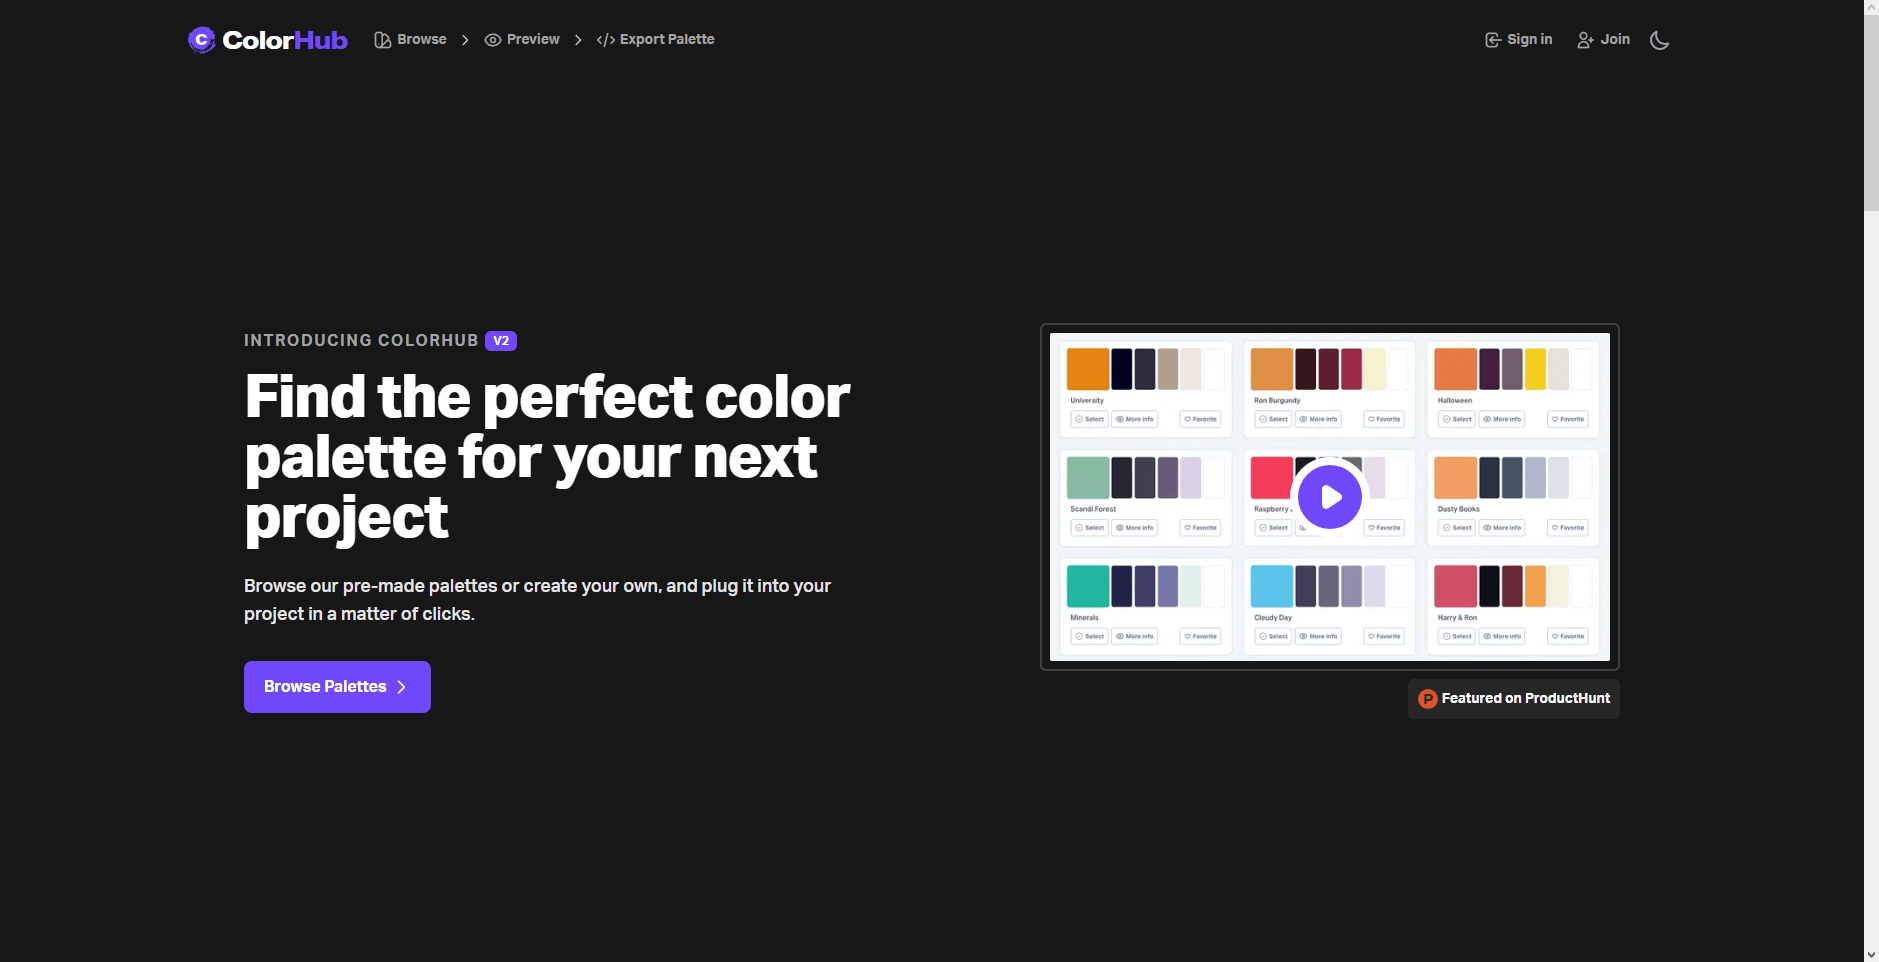The width and height of the screenshot is (1879, 962).
Task: Click the Join link
Action: (1603, 40)
